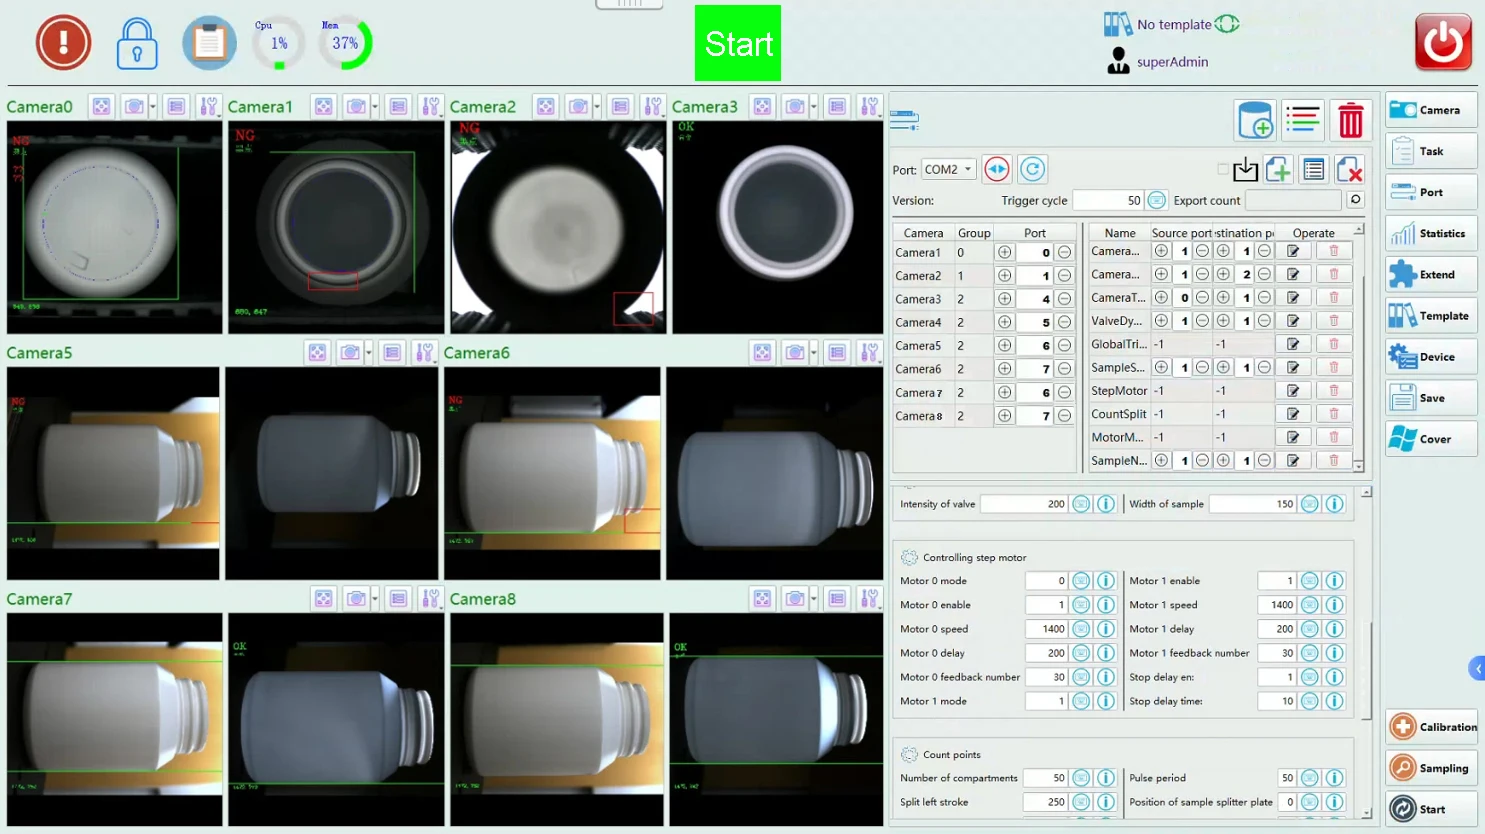The height and width of the screenshot is (834, 1485).
Task: Click the lock icon in the top bar
Action: [x=137, y=43]
